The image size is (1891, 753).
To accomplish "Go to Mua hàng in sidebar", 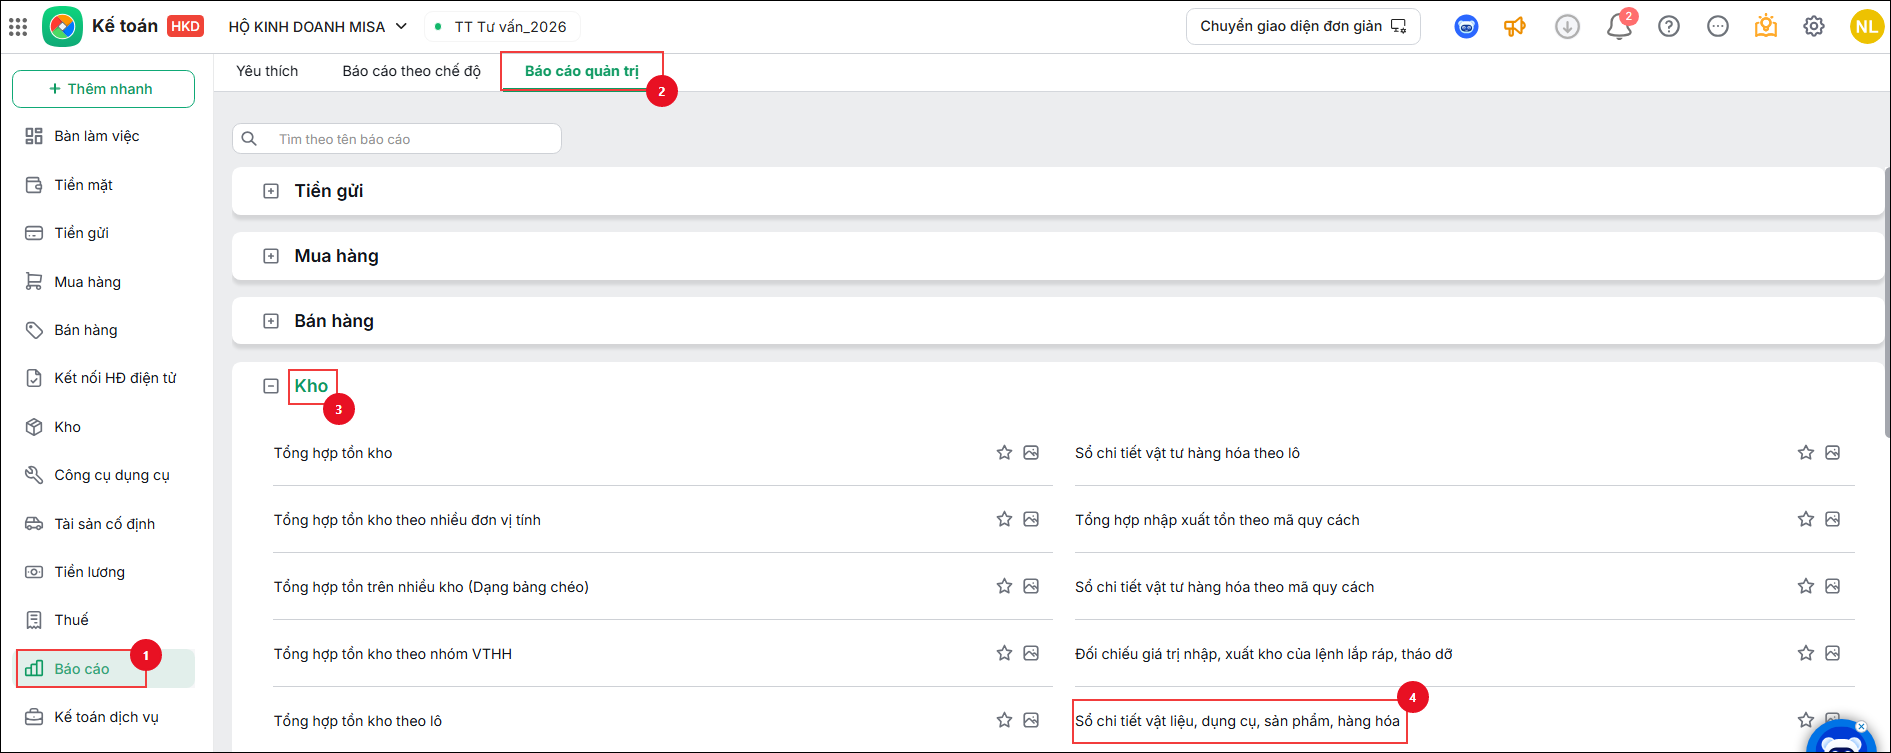I will [104, 282].
